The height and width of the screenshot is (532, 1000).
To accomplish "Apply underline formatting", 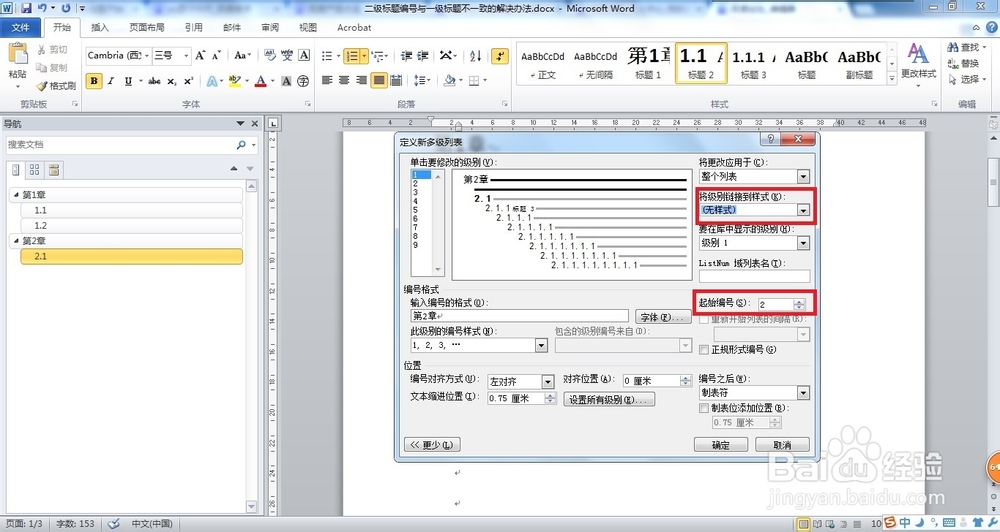I will tap(128, 81).
